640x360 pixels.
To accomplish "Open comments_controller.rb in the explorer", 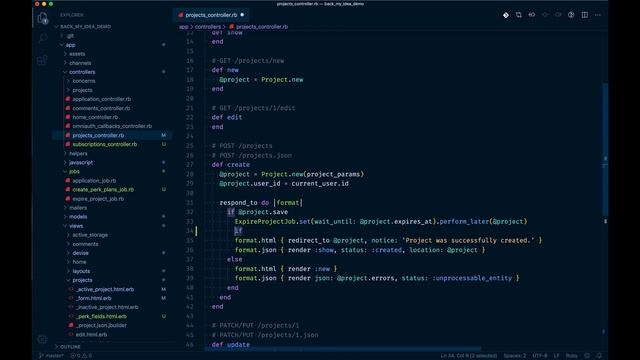I will click(101, 108).
